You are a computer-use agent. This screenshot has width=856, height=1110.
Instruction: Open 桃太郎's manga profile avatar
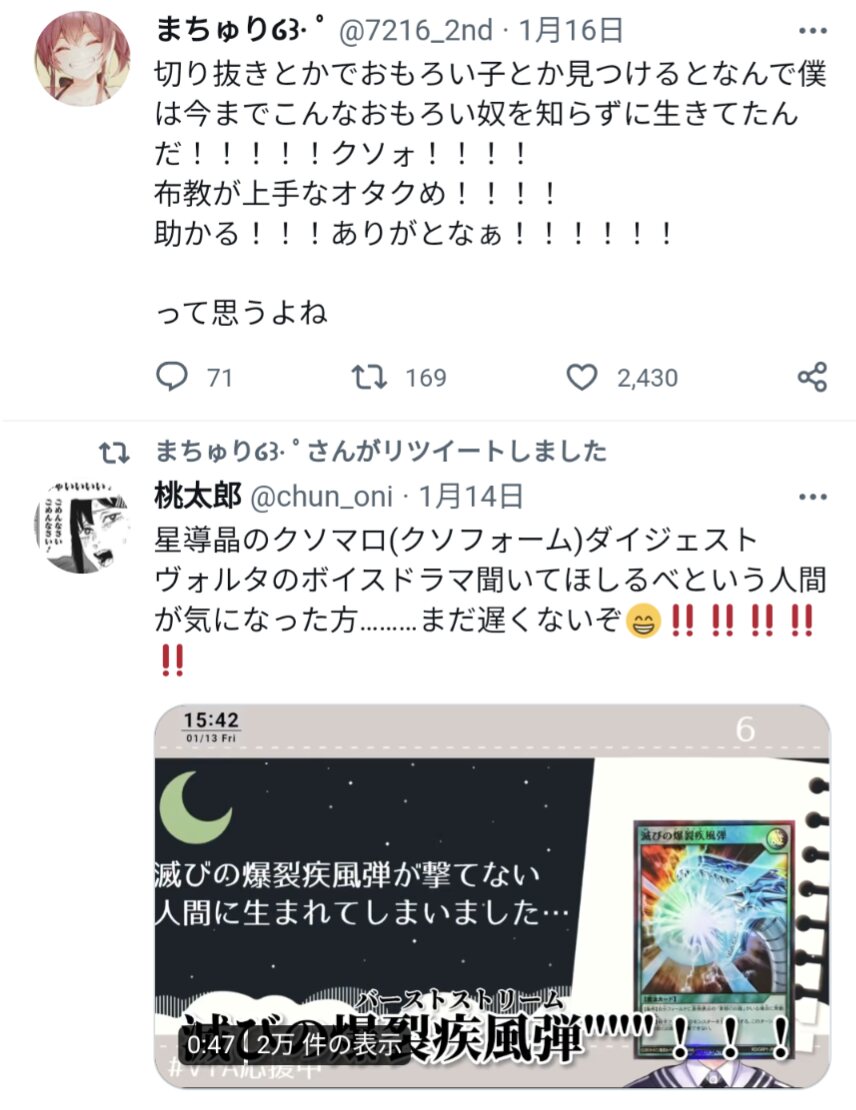[x=82, y=527]
